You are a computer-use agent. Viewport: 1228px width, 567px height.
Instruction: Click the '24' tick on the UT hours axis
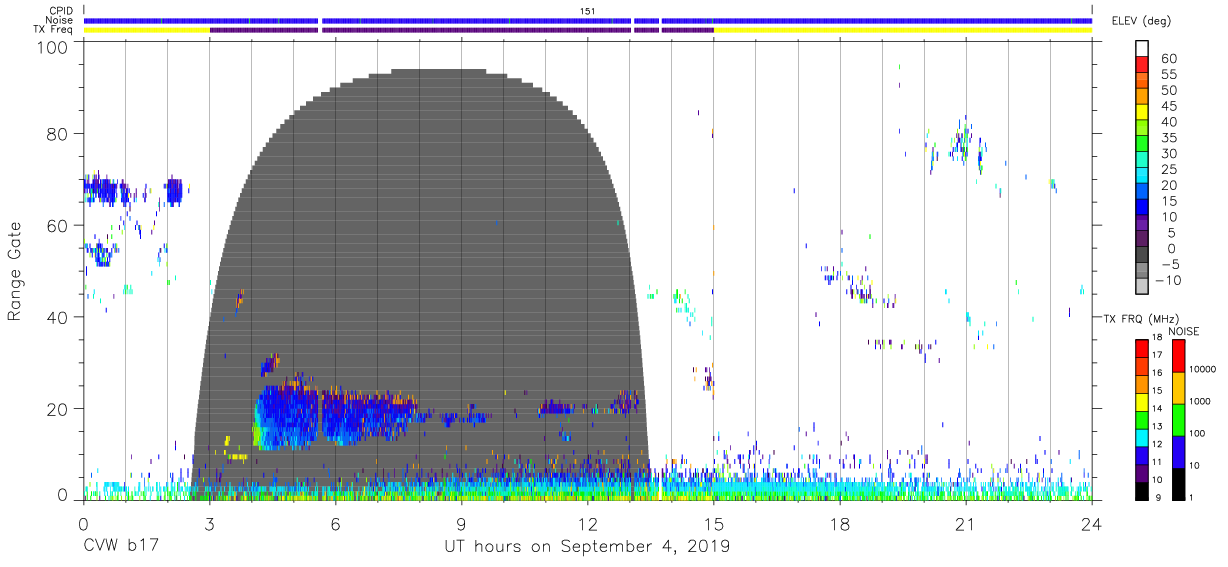[x=1091, y=523]
